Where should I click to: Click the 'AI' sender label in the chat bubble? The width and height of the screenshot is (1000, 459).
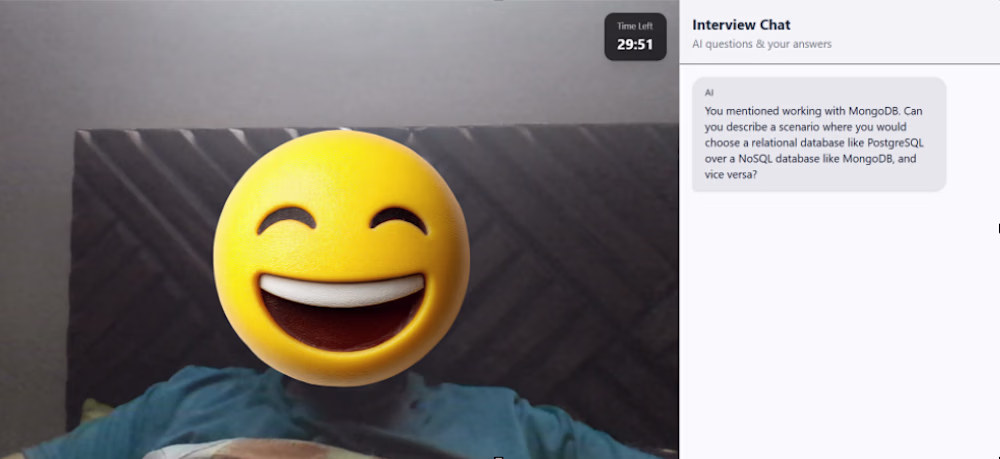[x=709, y=92]
